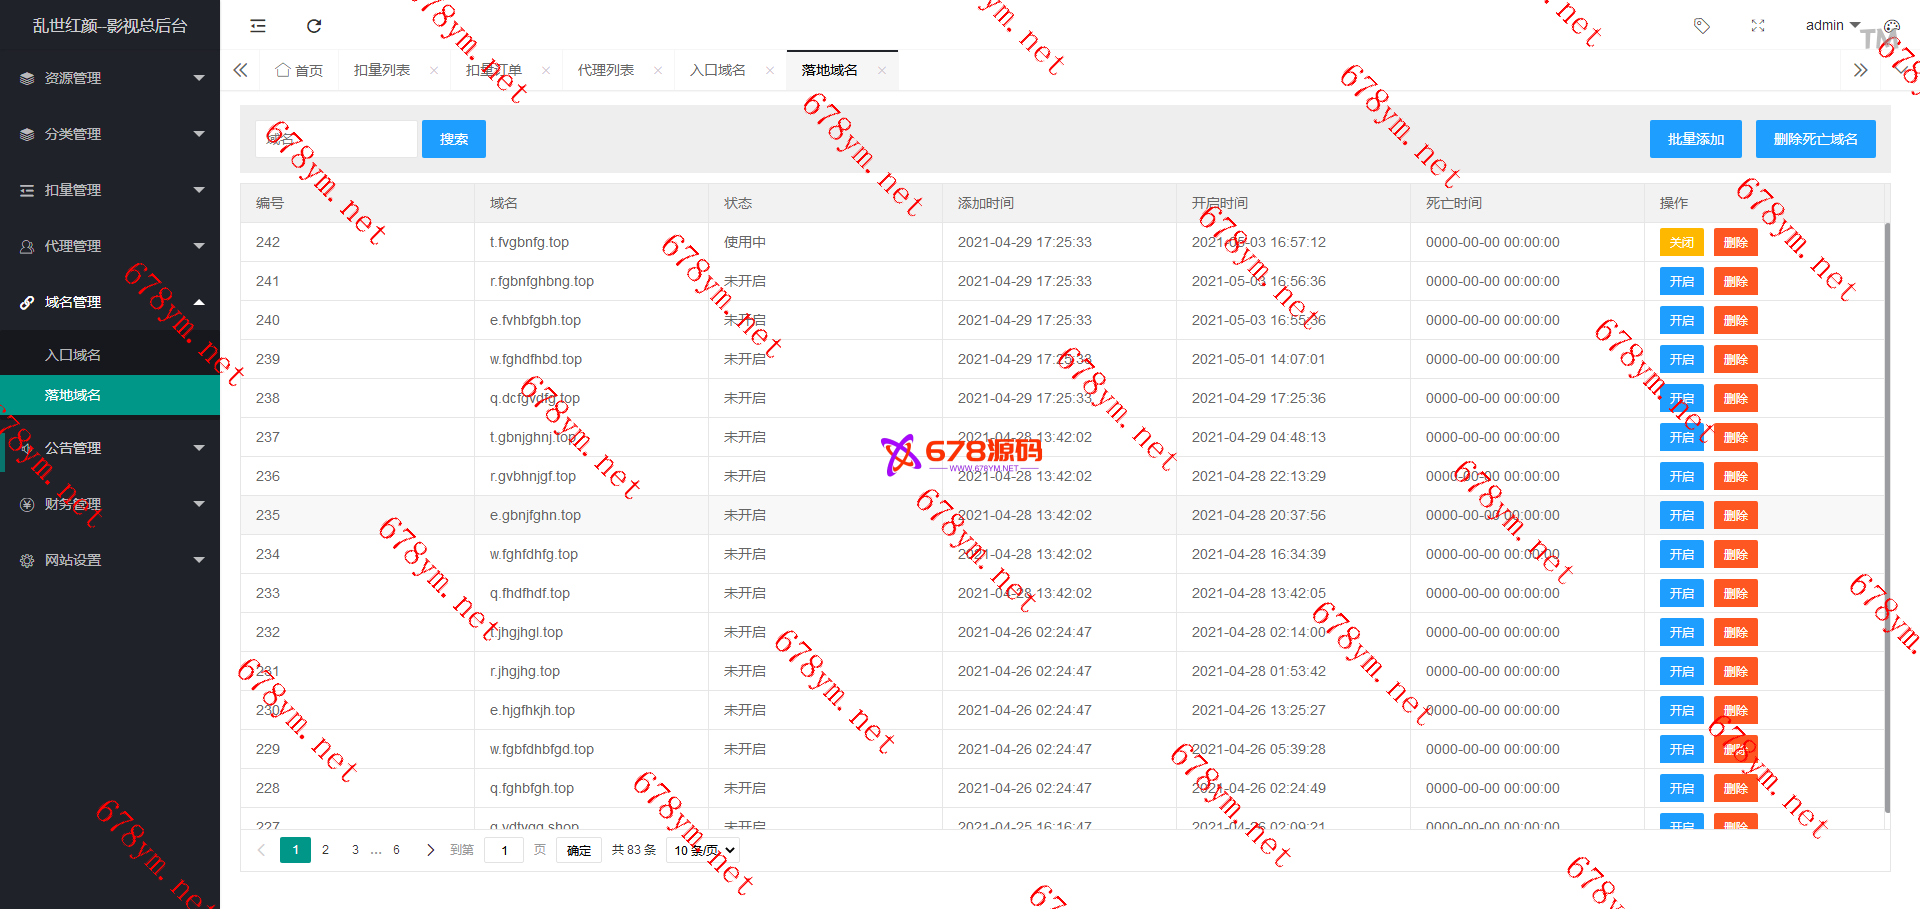Close the 扣量列表 tab
Viewport: 1920px width, 909px height.
point(434,70)
